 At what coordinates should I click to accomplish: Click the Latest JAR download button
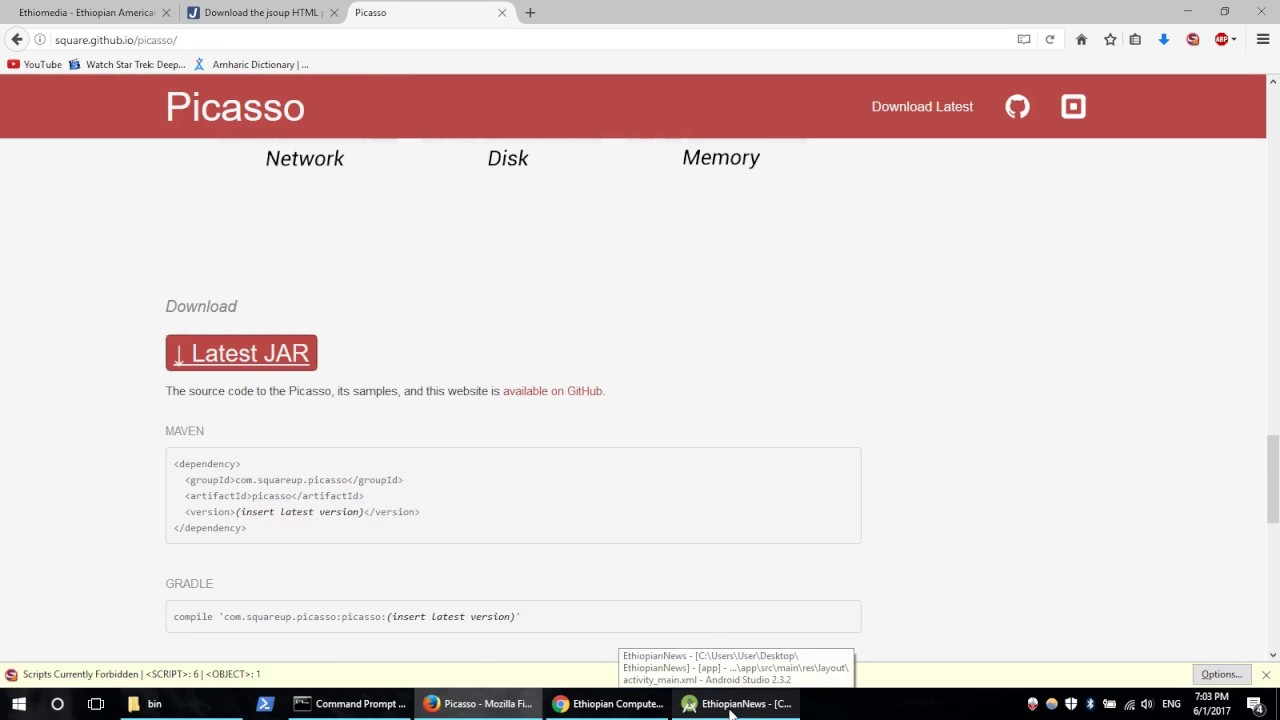(x=241, y=353)
